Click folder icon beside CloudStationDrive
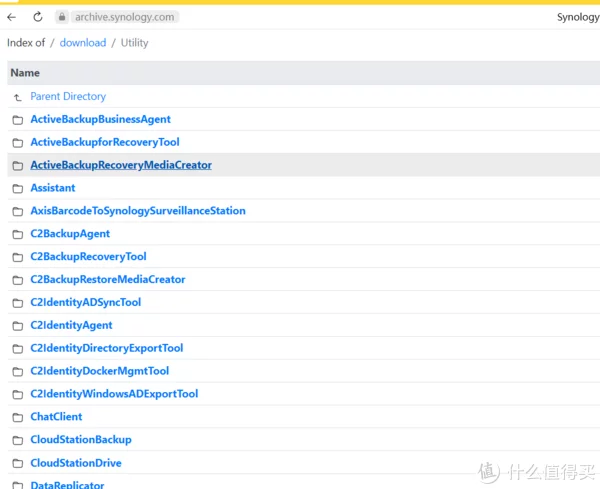The width and height of the screenshot is (600, 489). click(18, 464)
